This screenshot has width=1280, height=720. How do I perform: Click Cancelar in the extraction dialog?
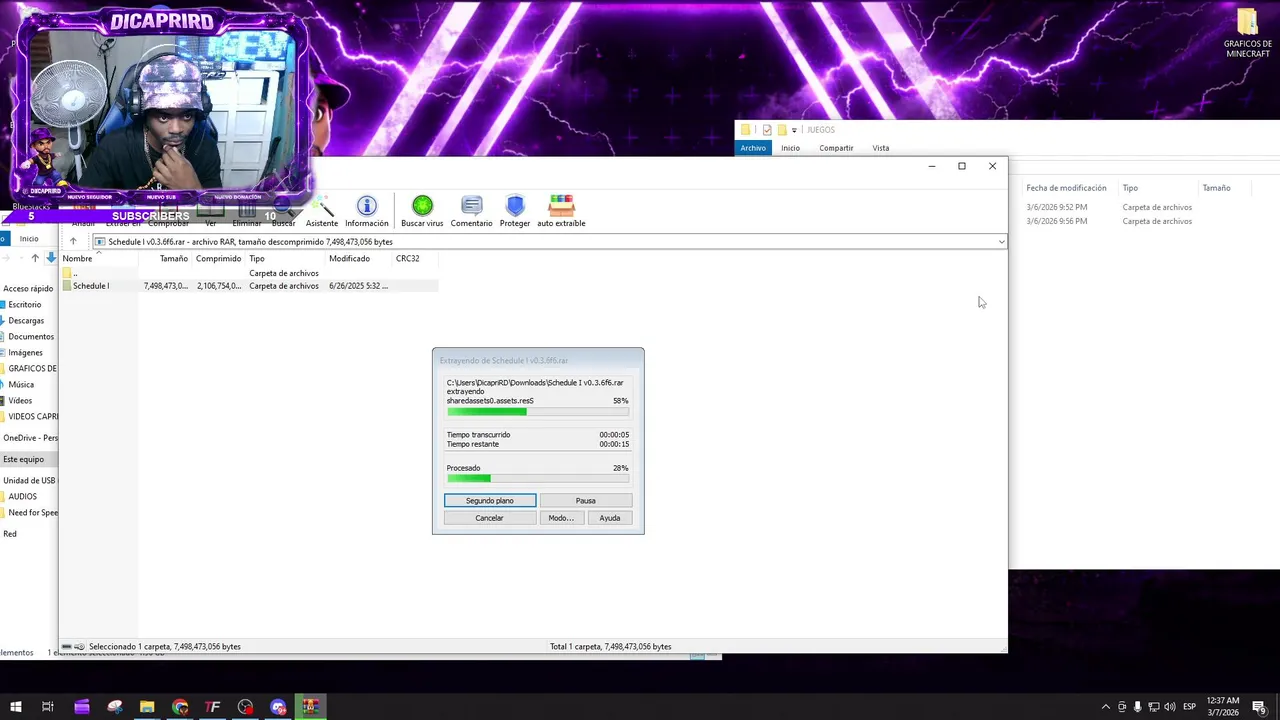pos(490,518)
